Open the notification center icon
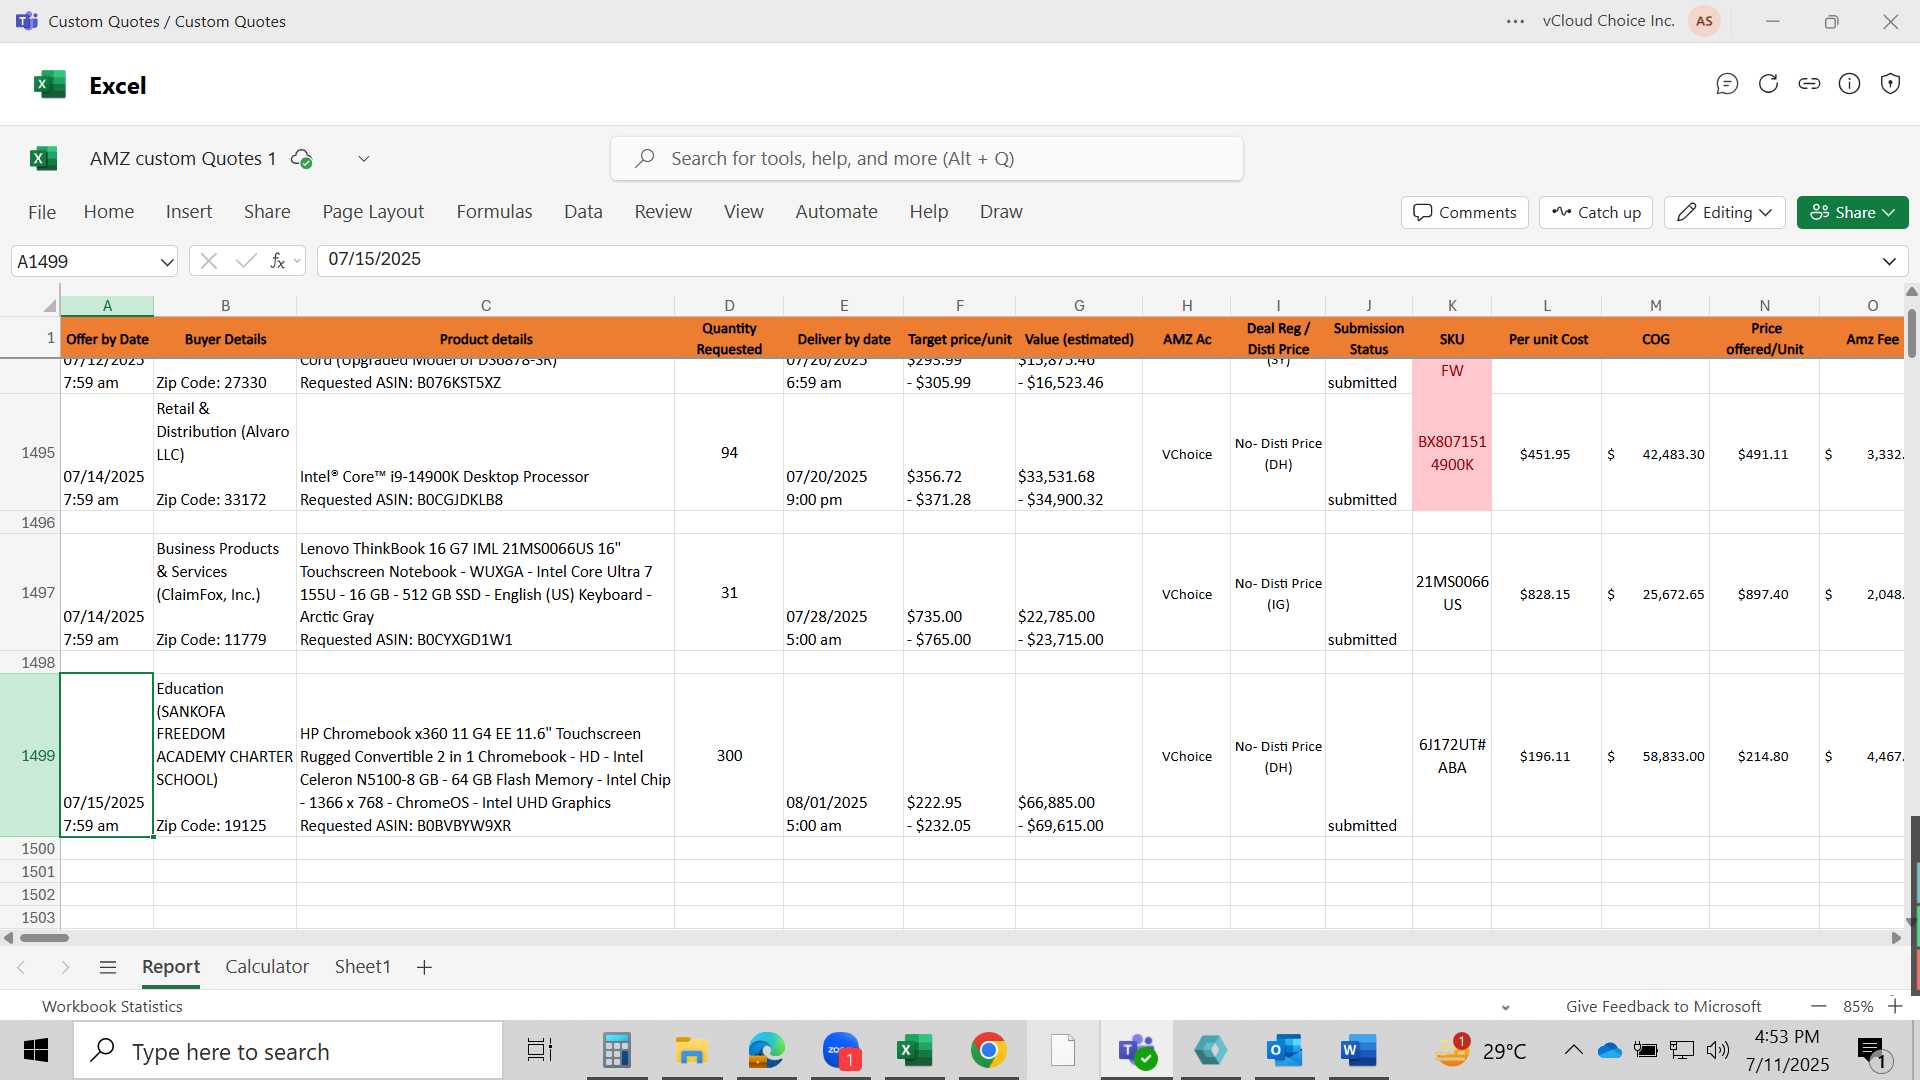Image resolution: width=1920 pixels, height=1080 pixels. (1872, 1051)
